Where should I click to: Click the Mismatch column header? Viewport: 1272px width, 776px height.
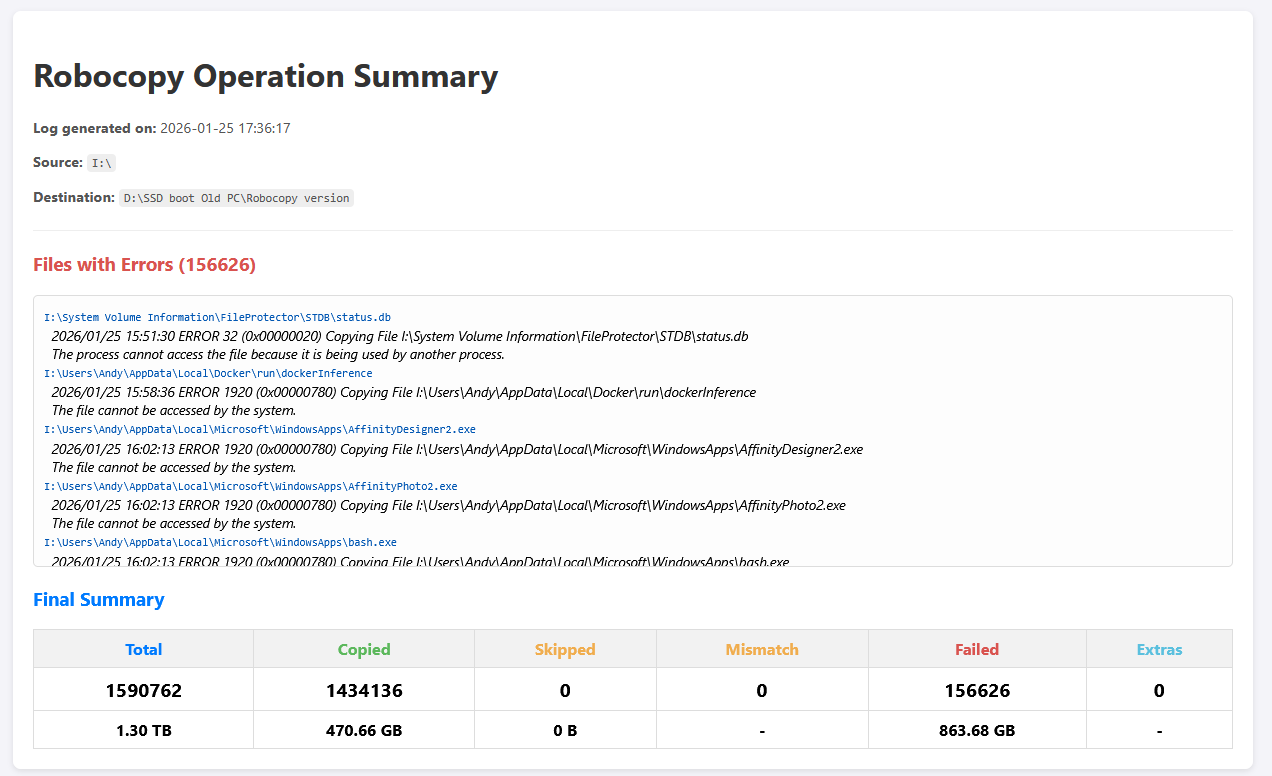click(762, 649)
